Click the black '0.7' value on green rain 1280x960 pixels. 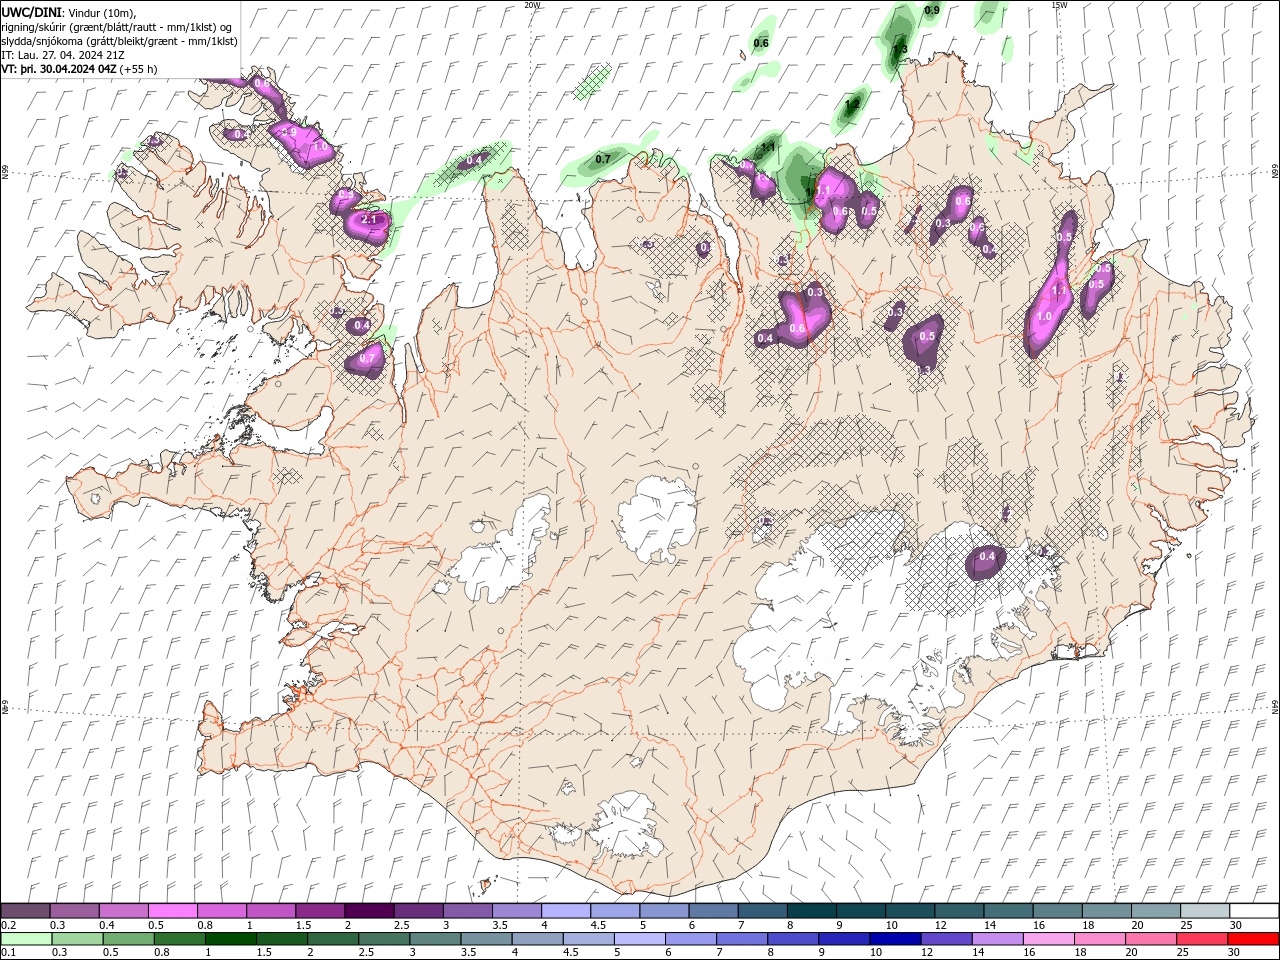(603, 159)
